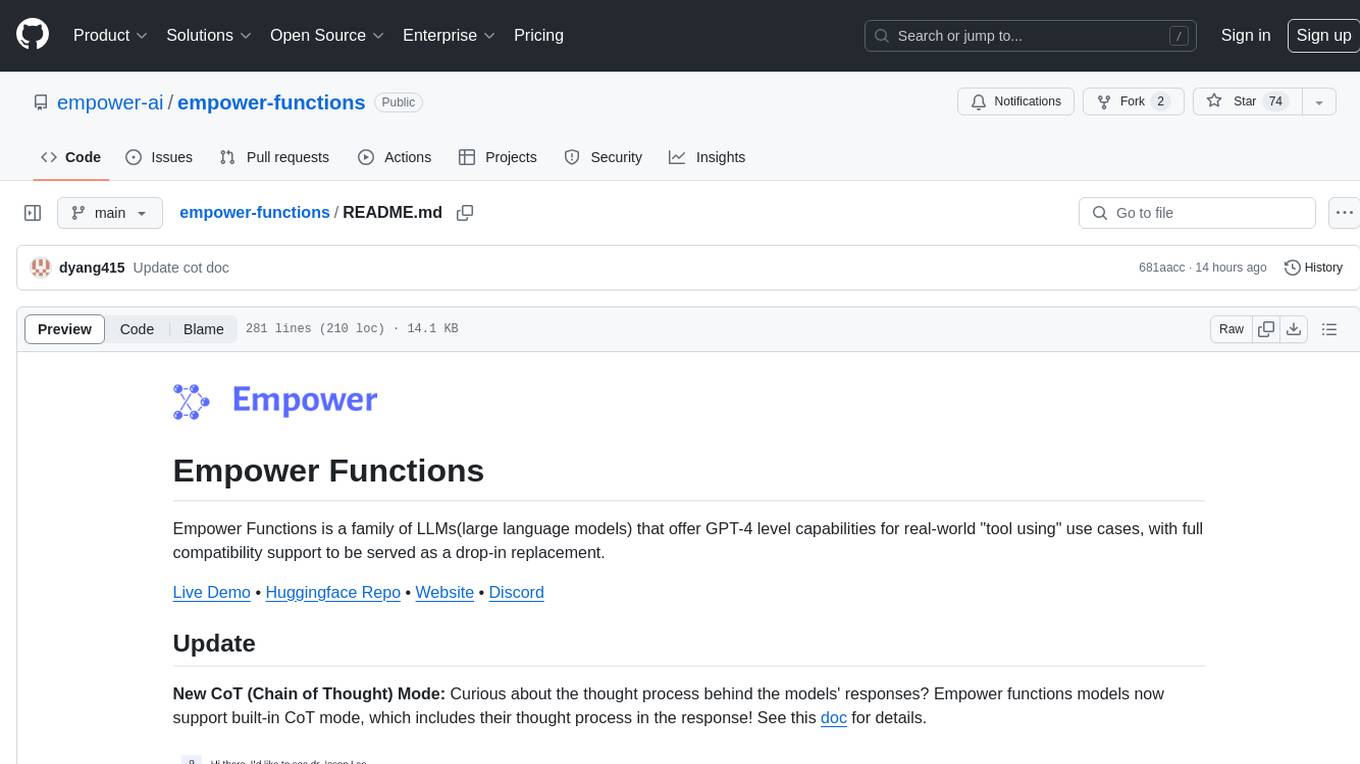Download the raw file
Screen dimensions: 1360x764
pos(1293,329)
